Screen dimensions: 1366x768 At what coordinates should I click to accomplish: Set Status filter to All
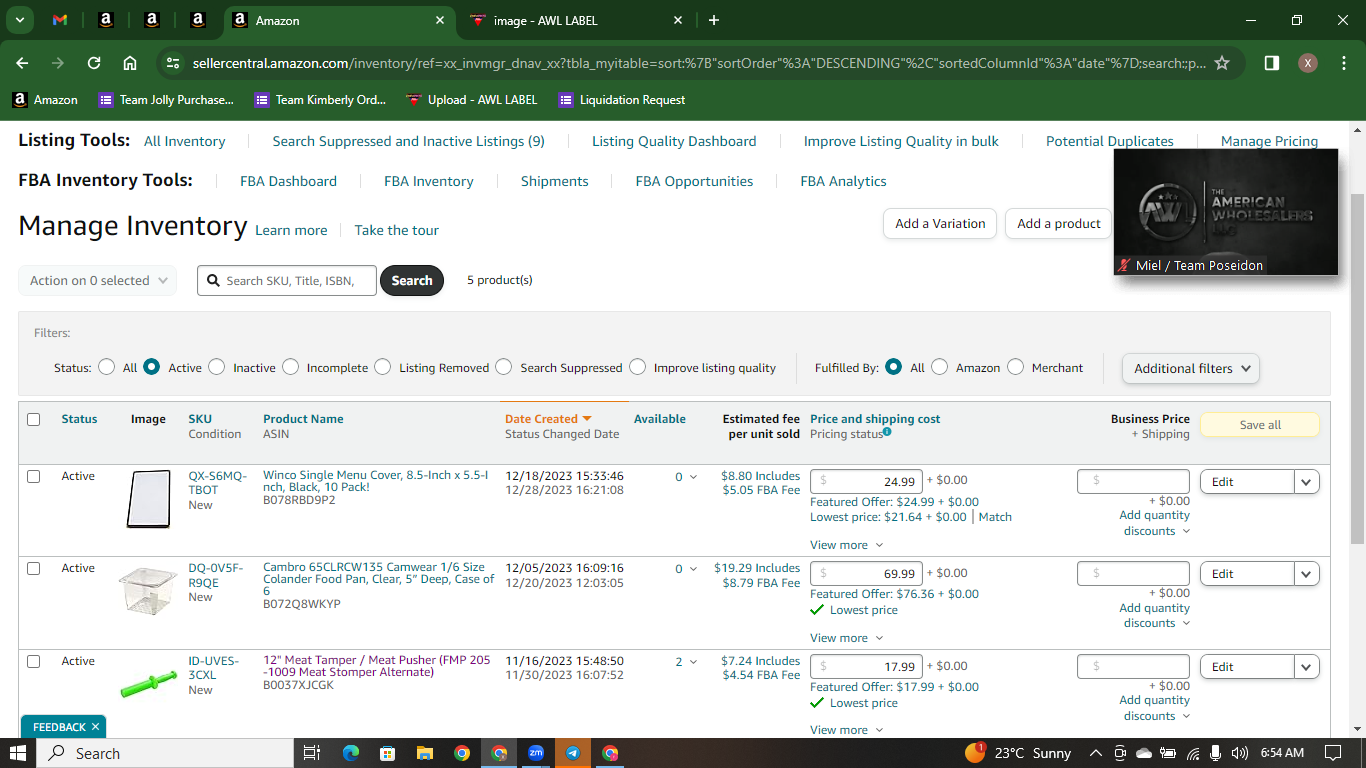coord(107,367)
